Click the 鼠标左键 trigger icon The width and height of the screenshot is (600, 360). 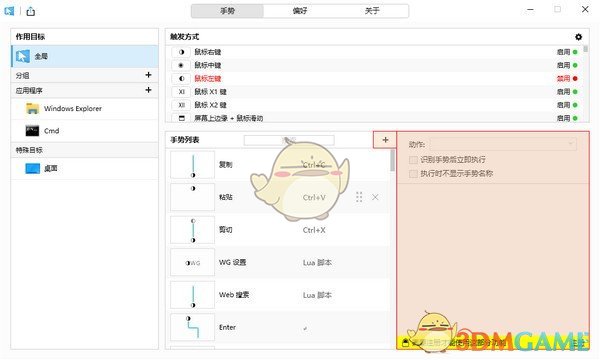click(181, 78)
